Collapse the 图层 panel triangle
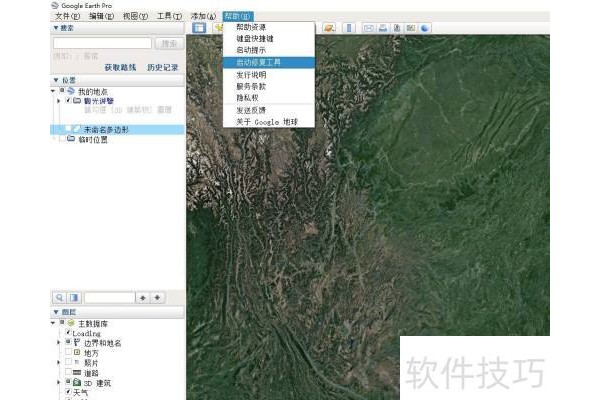 click(x=56, y=312)
